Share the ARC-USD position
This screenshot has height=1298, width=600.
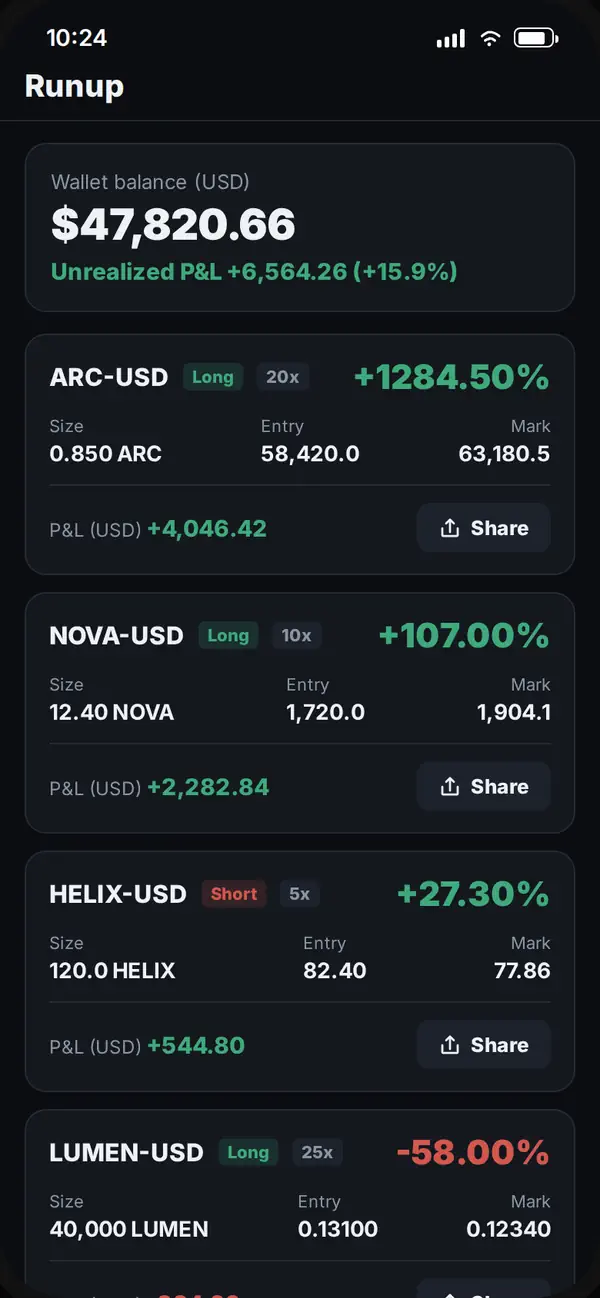coord(484,528)
